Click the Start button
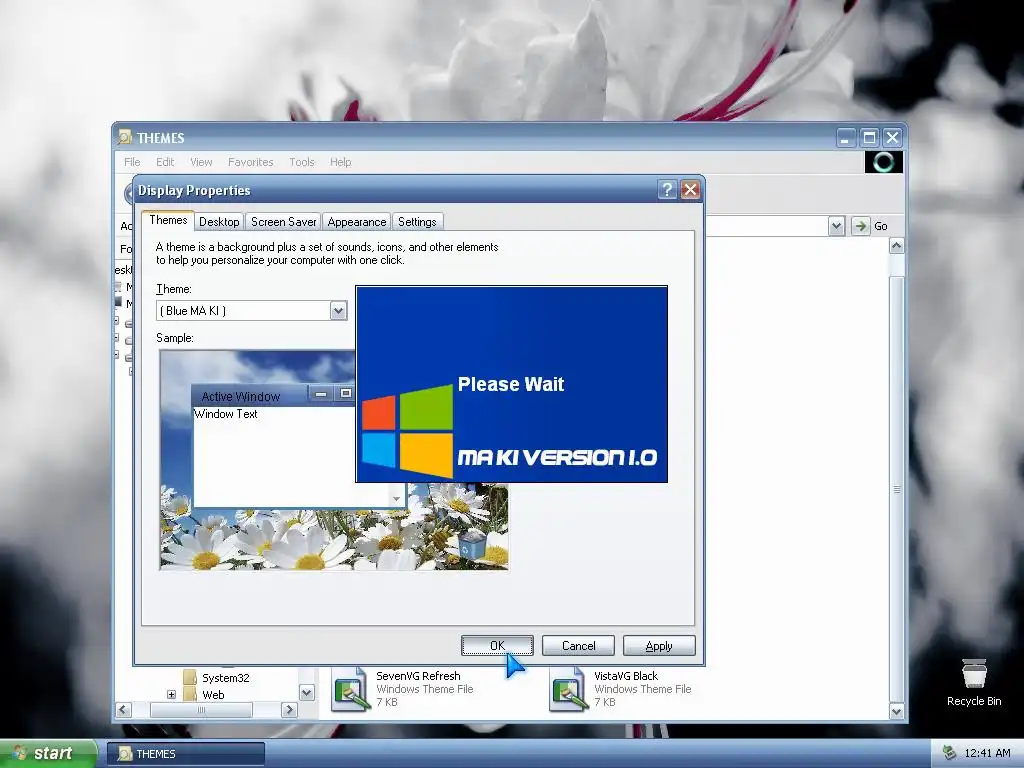 (x=48, y=754)
